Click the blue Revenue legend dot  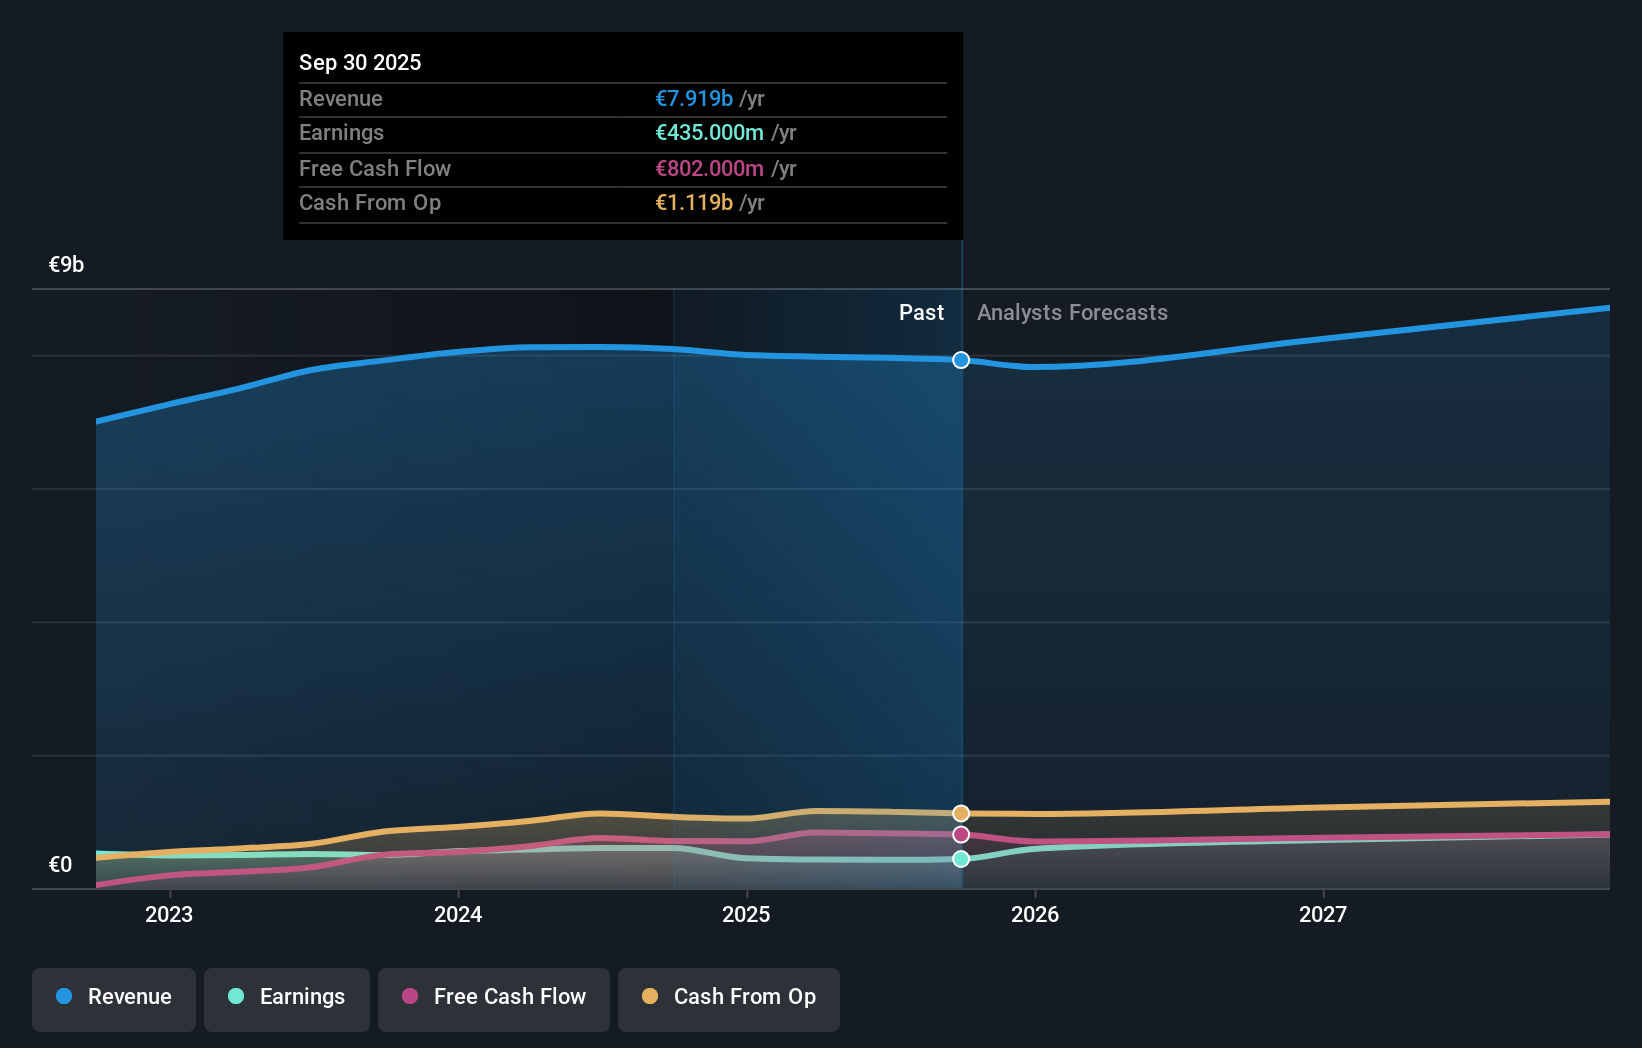[x=62, y=997]
